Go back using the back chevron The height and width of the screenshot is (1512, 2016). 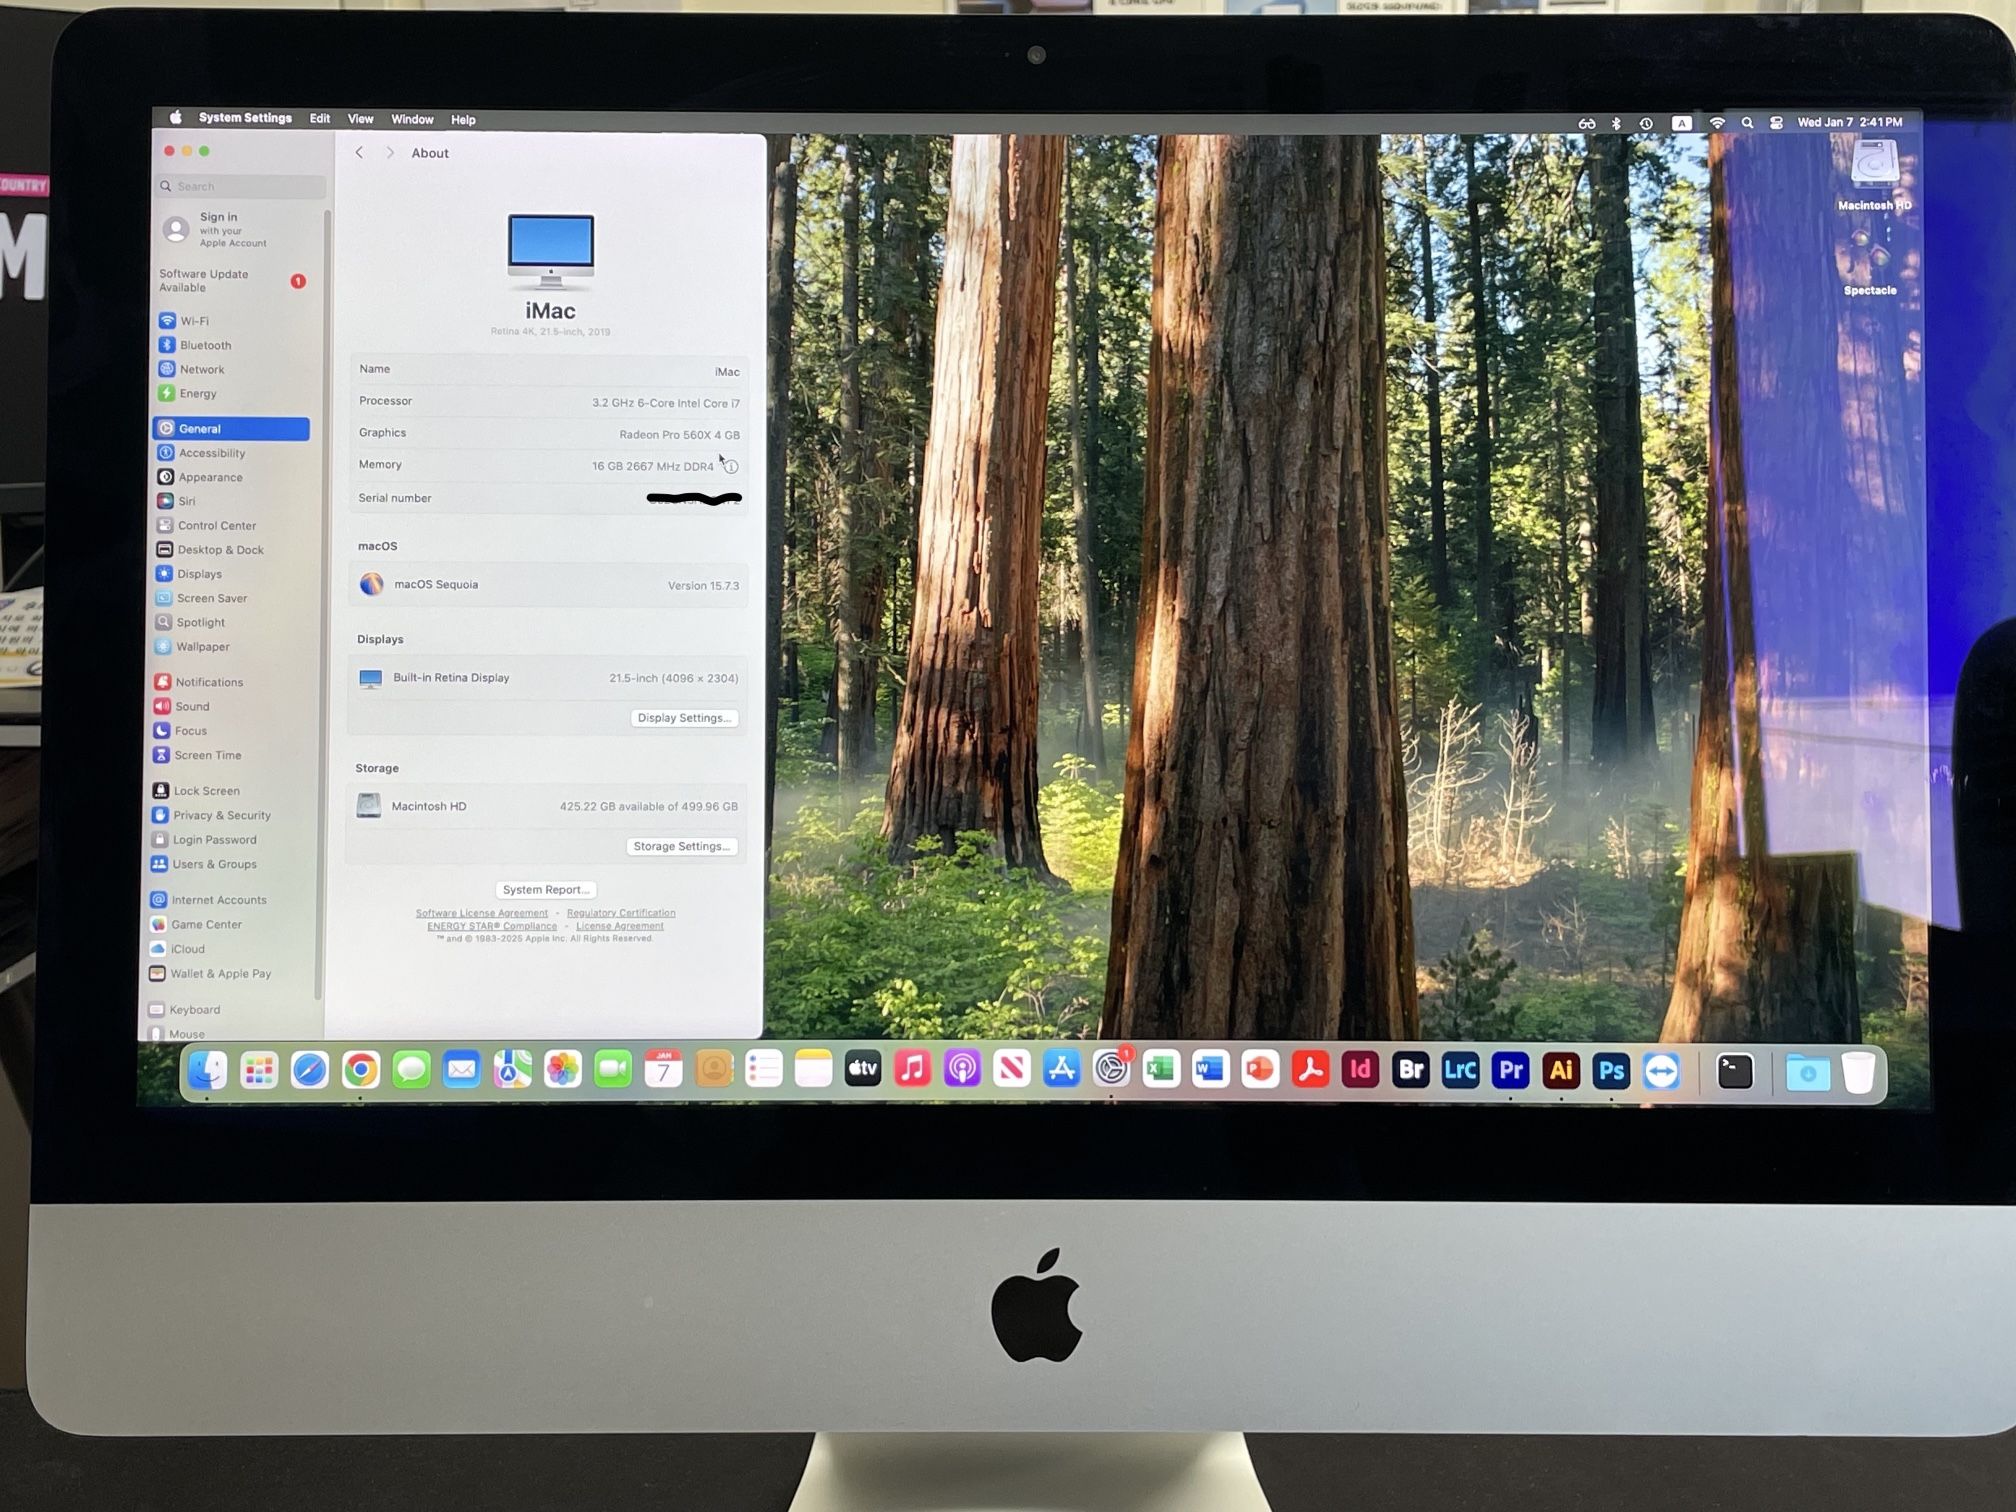pyautogui.click(x=359, y=153)
